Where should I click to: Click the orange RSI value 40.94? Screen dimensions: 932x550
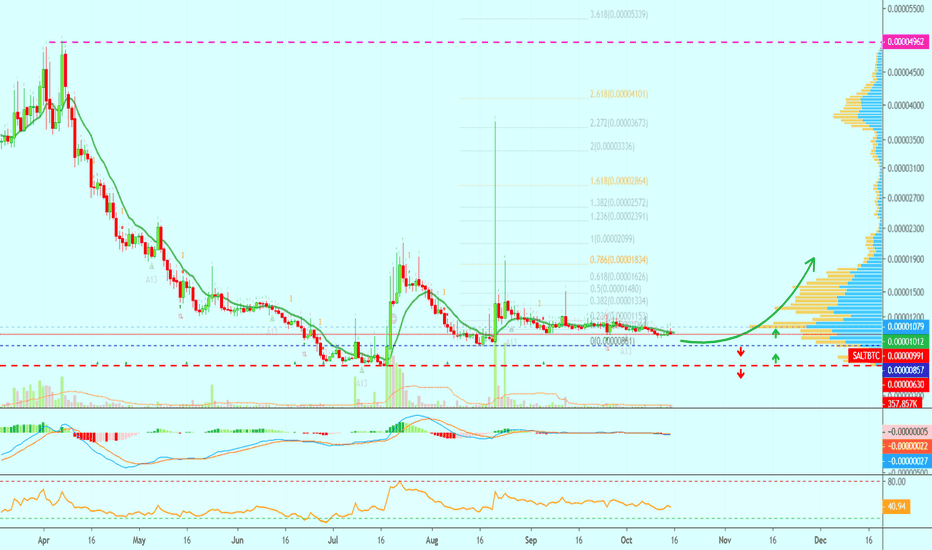(x=896, y=507)
